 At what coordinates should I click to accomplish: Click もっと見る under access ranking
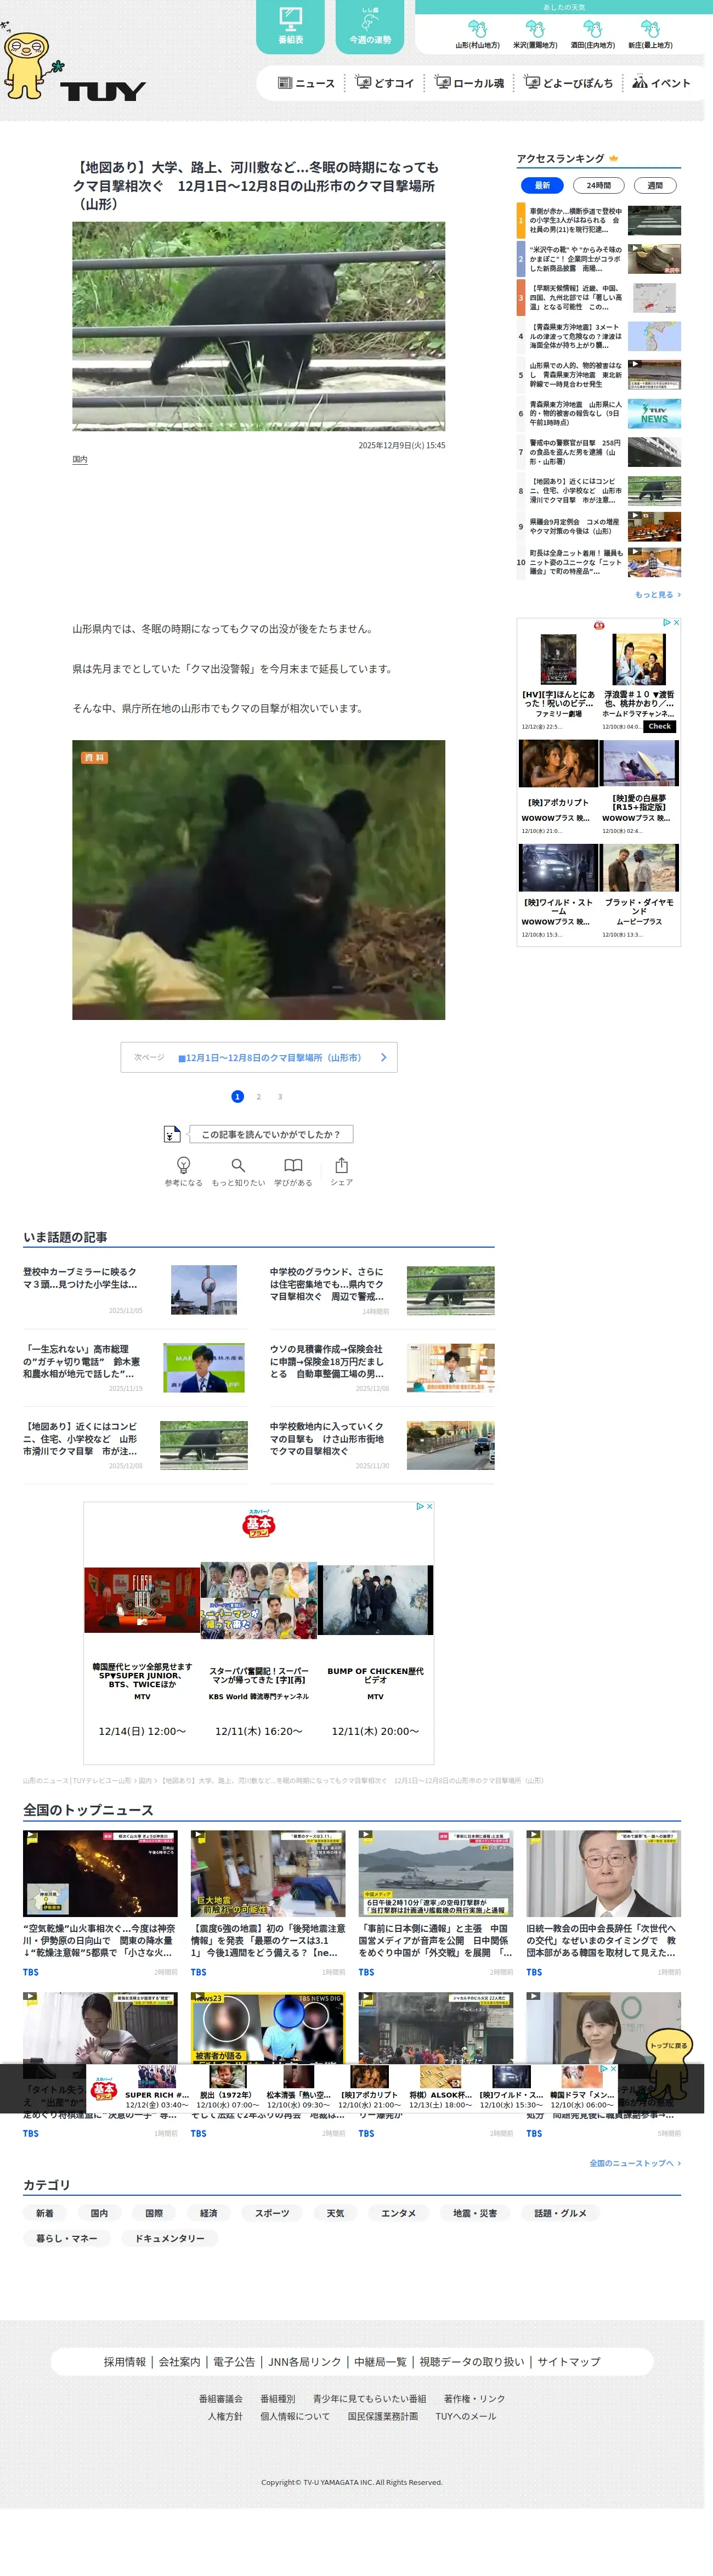point(657,594)
